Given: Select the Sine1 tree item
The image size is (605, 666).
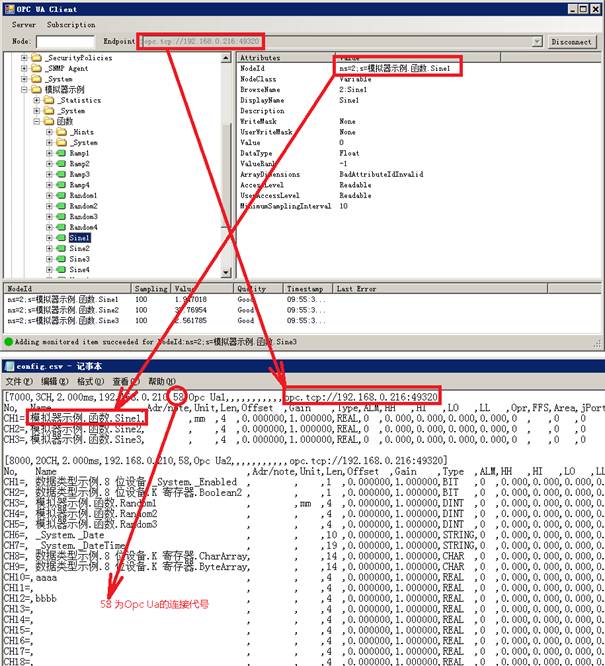Looking at the screenshot, I should [80, 238].
